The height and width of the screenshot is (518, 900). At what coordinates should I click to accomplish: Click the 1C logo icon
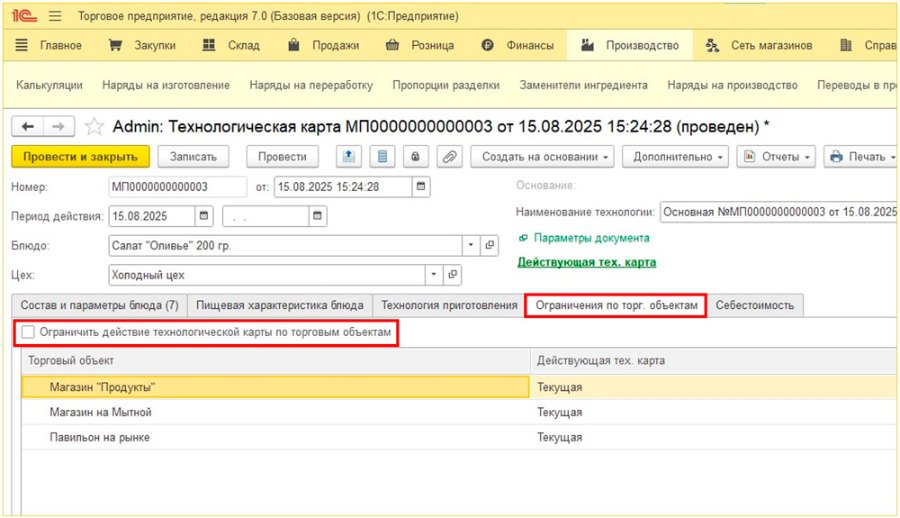coord(24,16)
